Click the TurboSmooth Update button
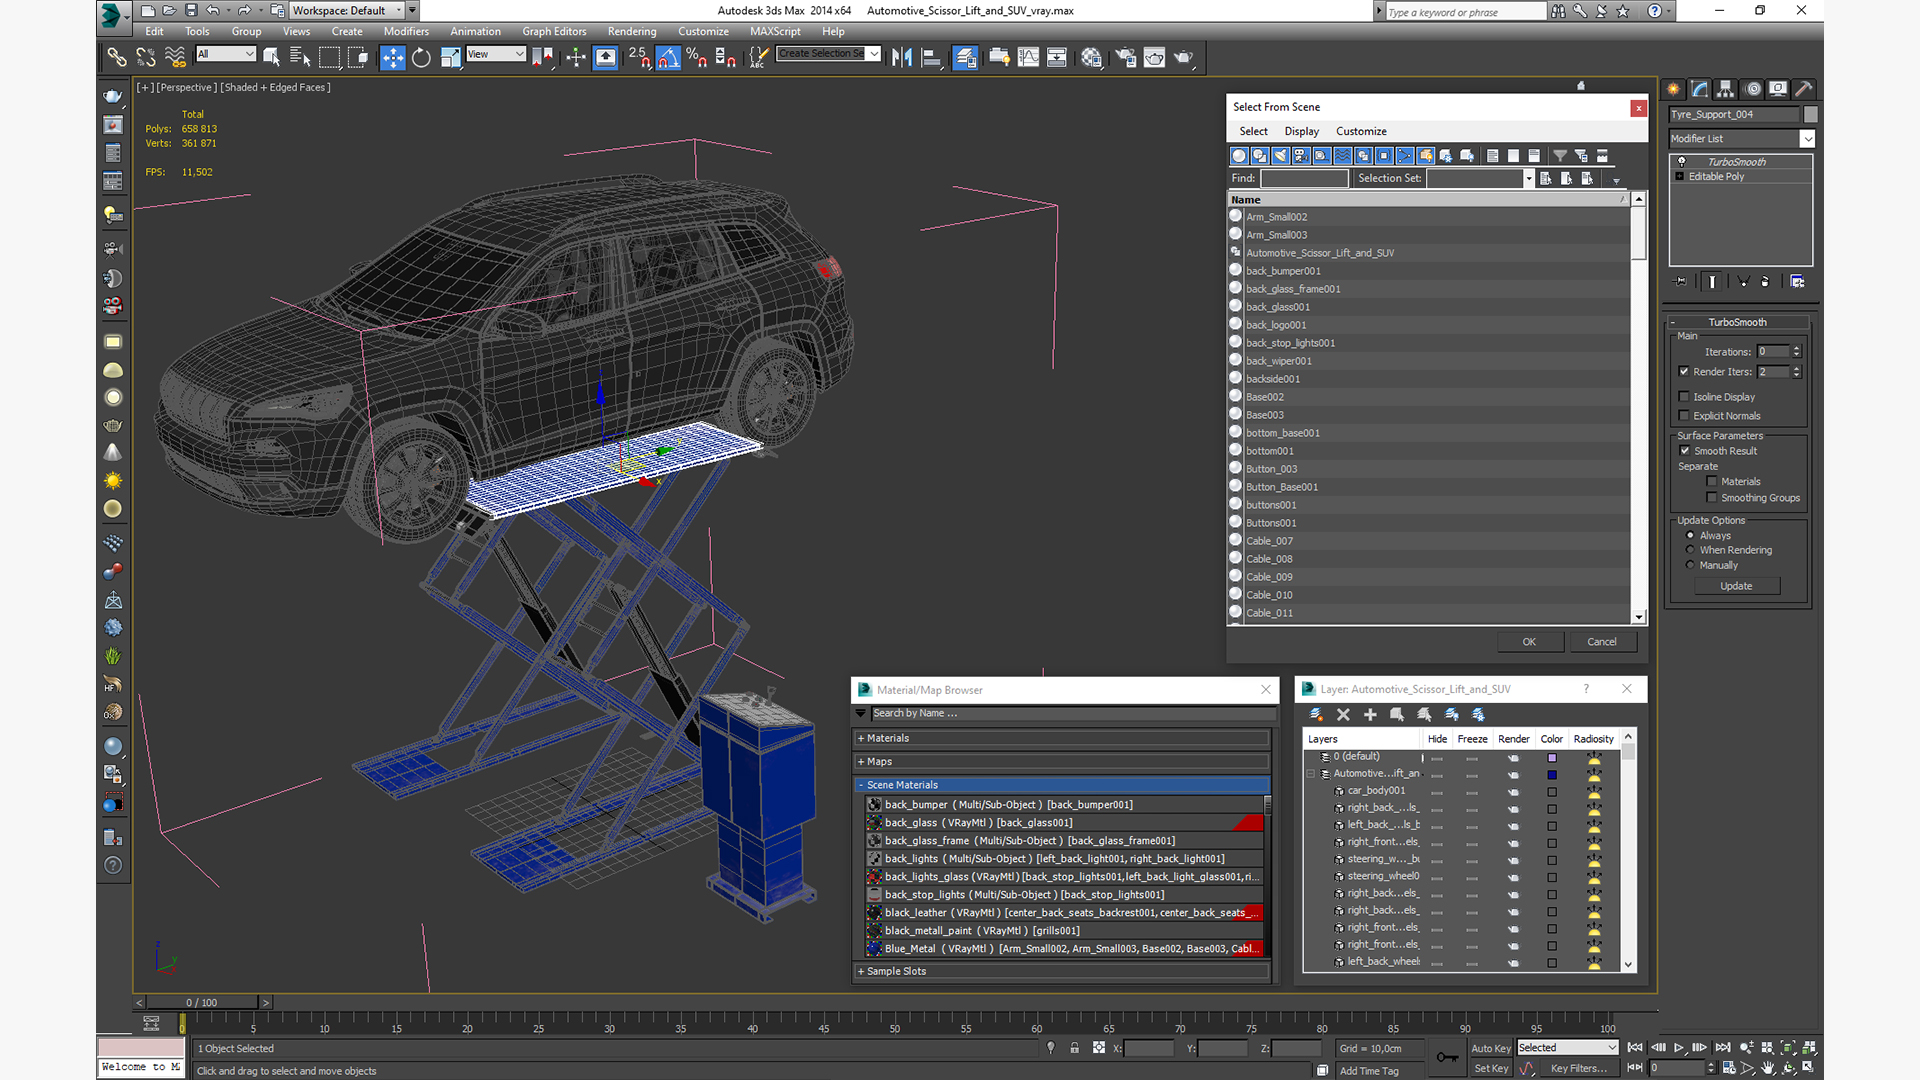This screenshot has height=1080, width=1920. (1736, 586)
